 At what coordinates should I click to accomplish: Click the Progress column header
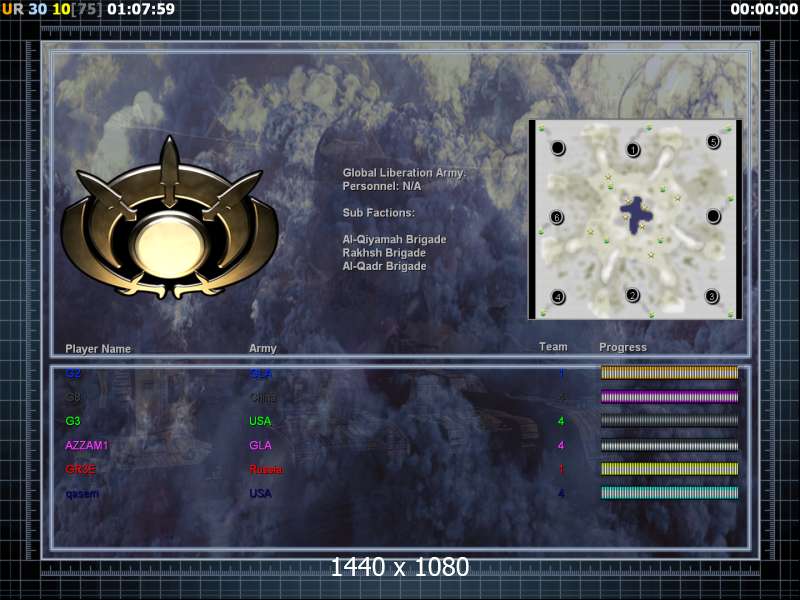[623, 347]
